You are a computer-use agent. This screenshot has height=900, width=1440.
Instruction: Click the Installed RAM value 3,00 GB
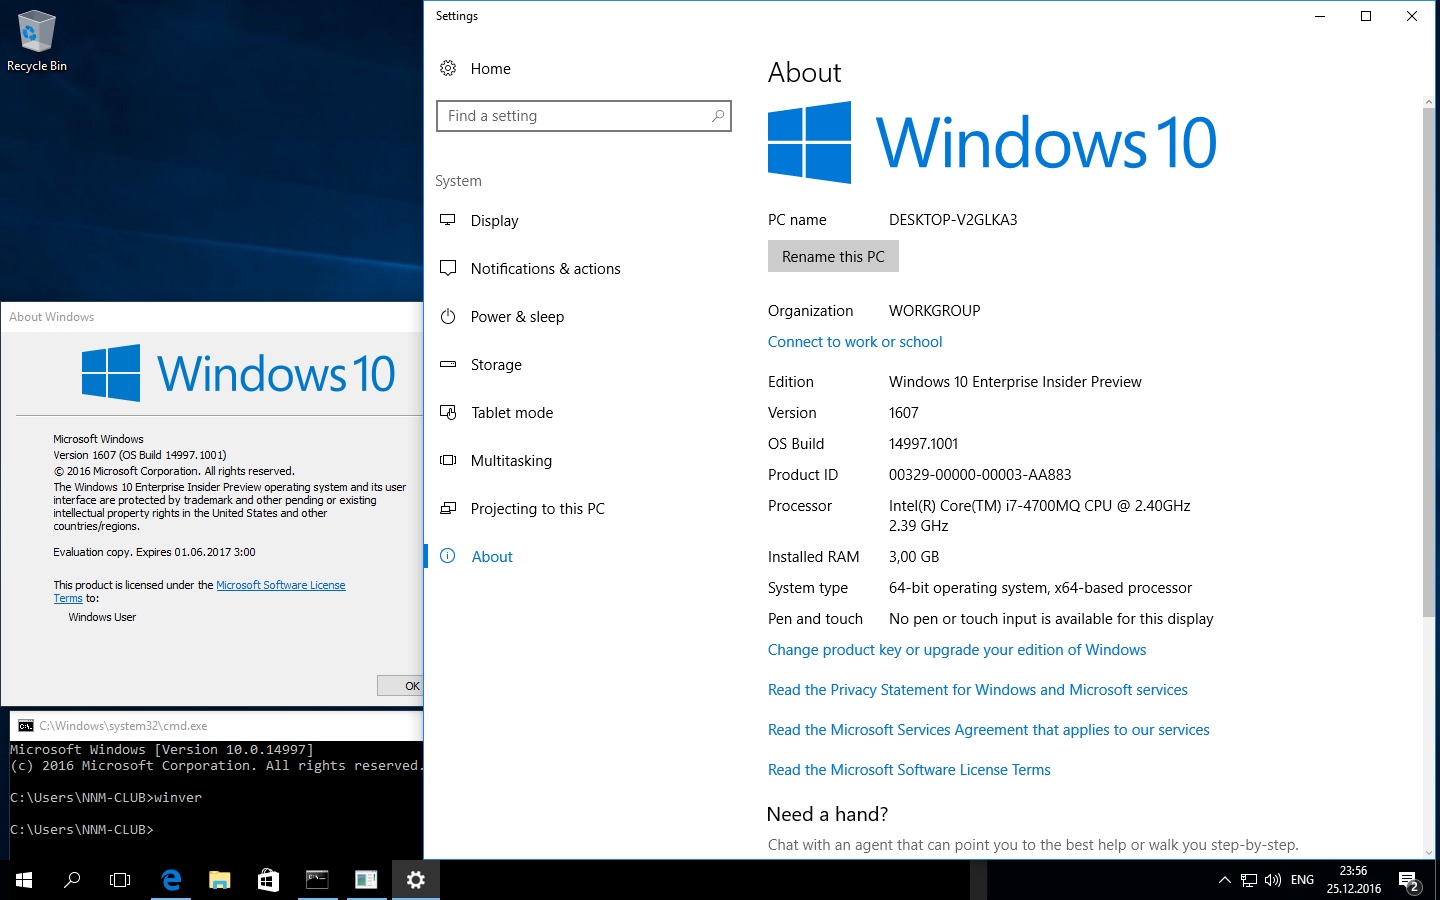coord(914,557)
